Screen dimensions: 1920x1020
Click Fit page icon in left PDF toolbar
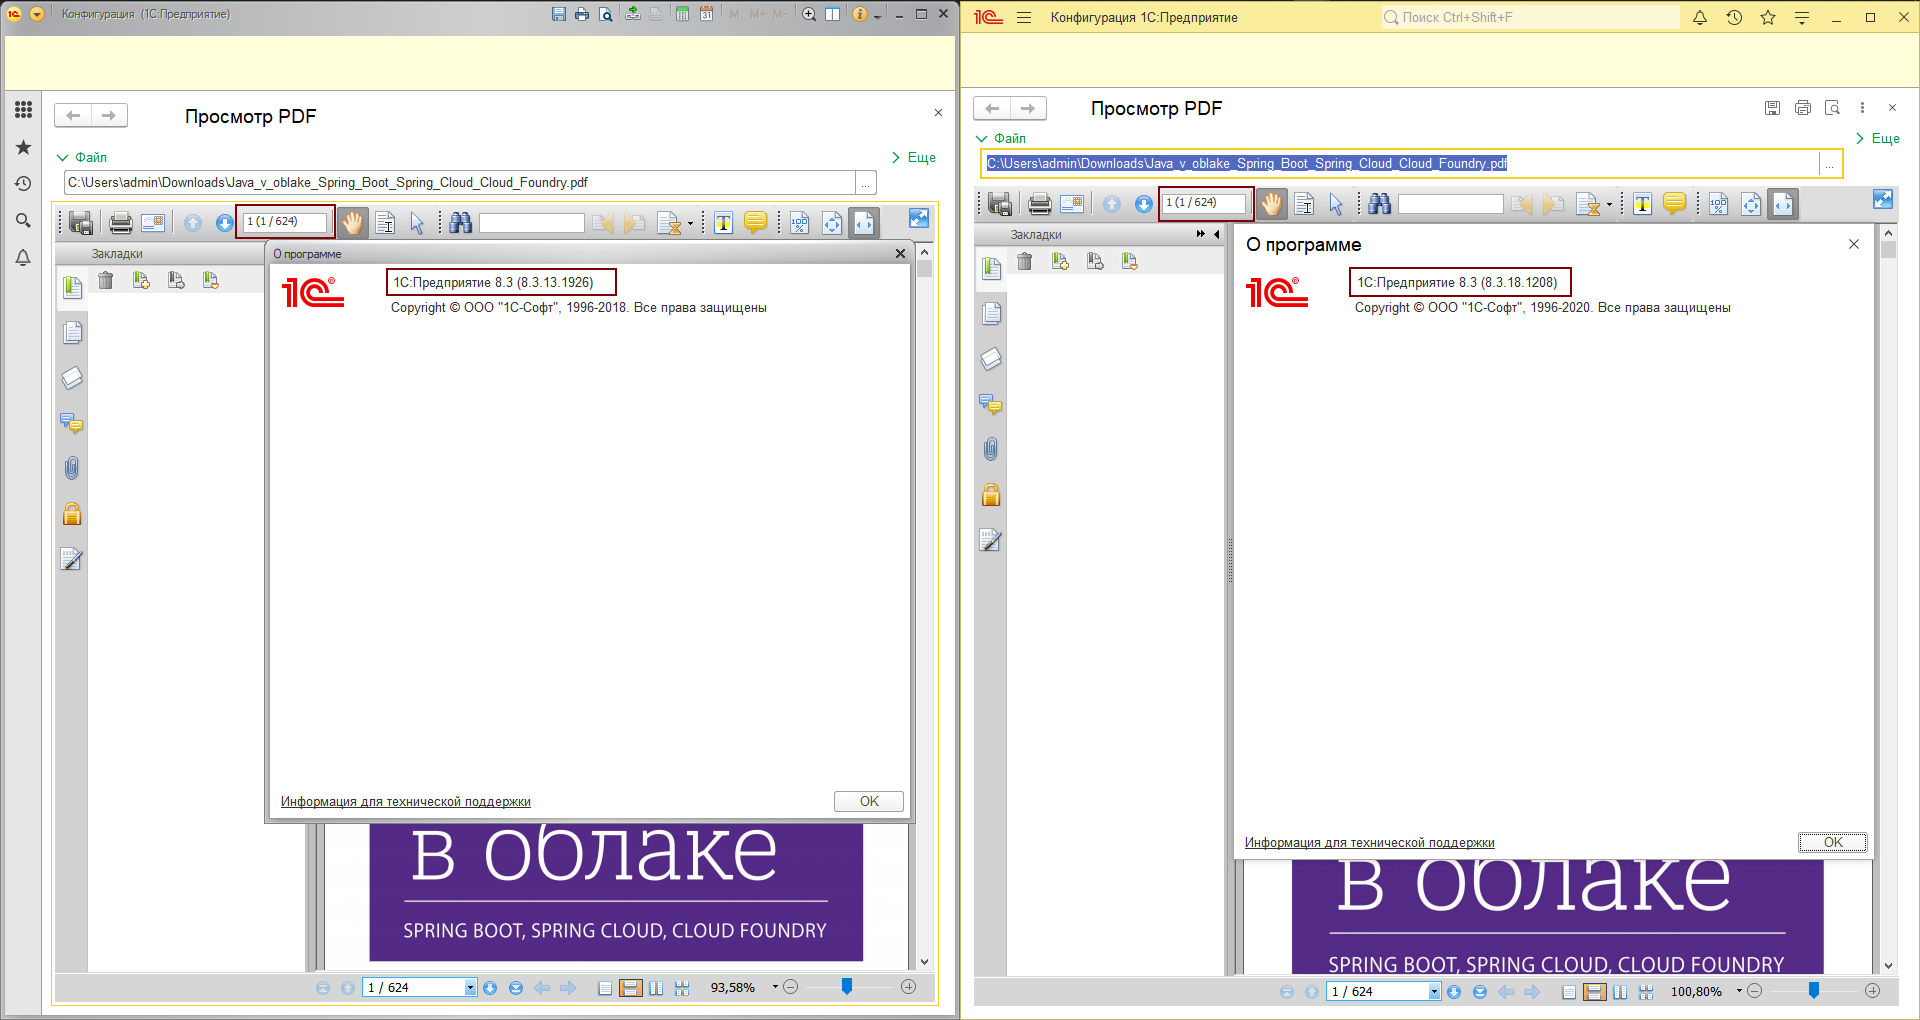coord(832,222)
